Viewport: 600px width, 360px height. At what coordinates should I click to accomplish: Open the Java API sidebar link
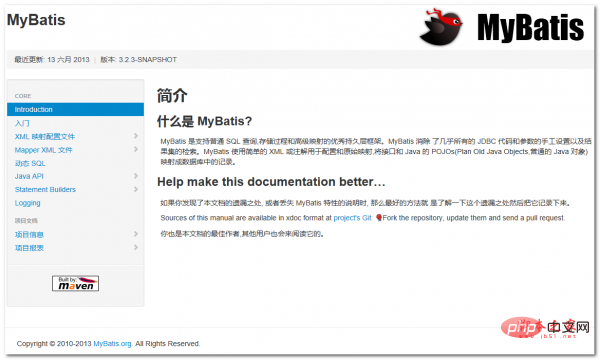pyautogui.click(x=29, y=176)
